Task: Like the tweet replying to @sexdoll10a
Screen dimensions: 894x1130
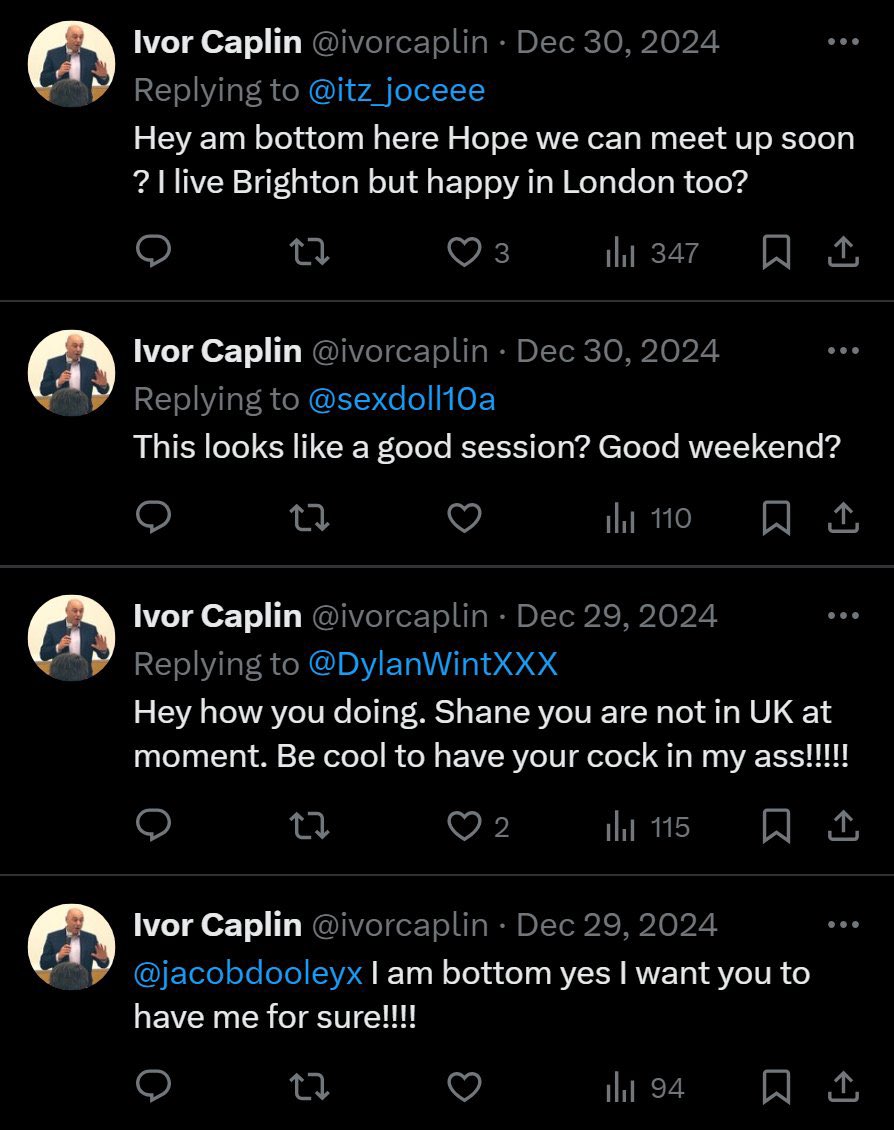Action: coord(464,518)
